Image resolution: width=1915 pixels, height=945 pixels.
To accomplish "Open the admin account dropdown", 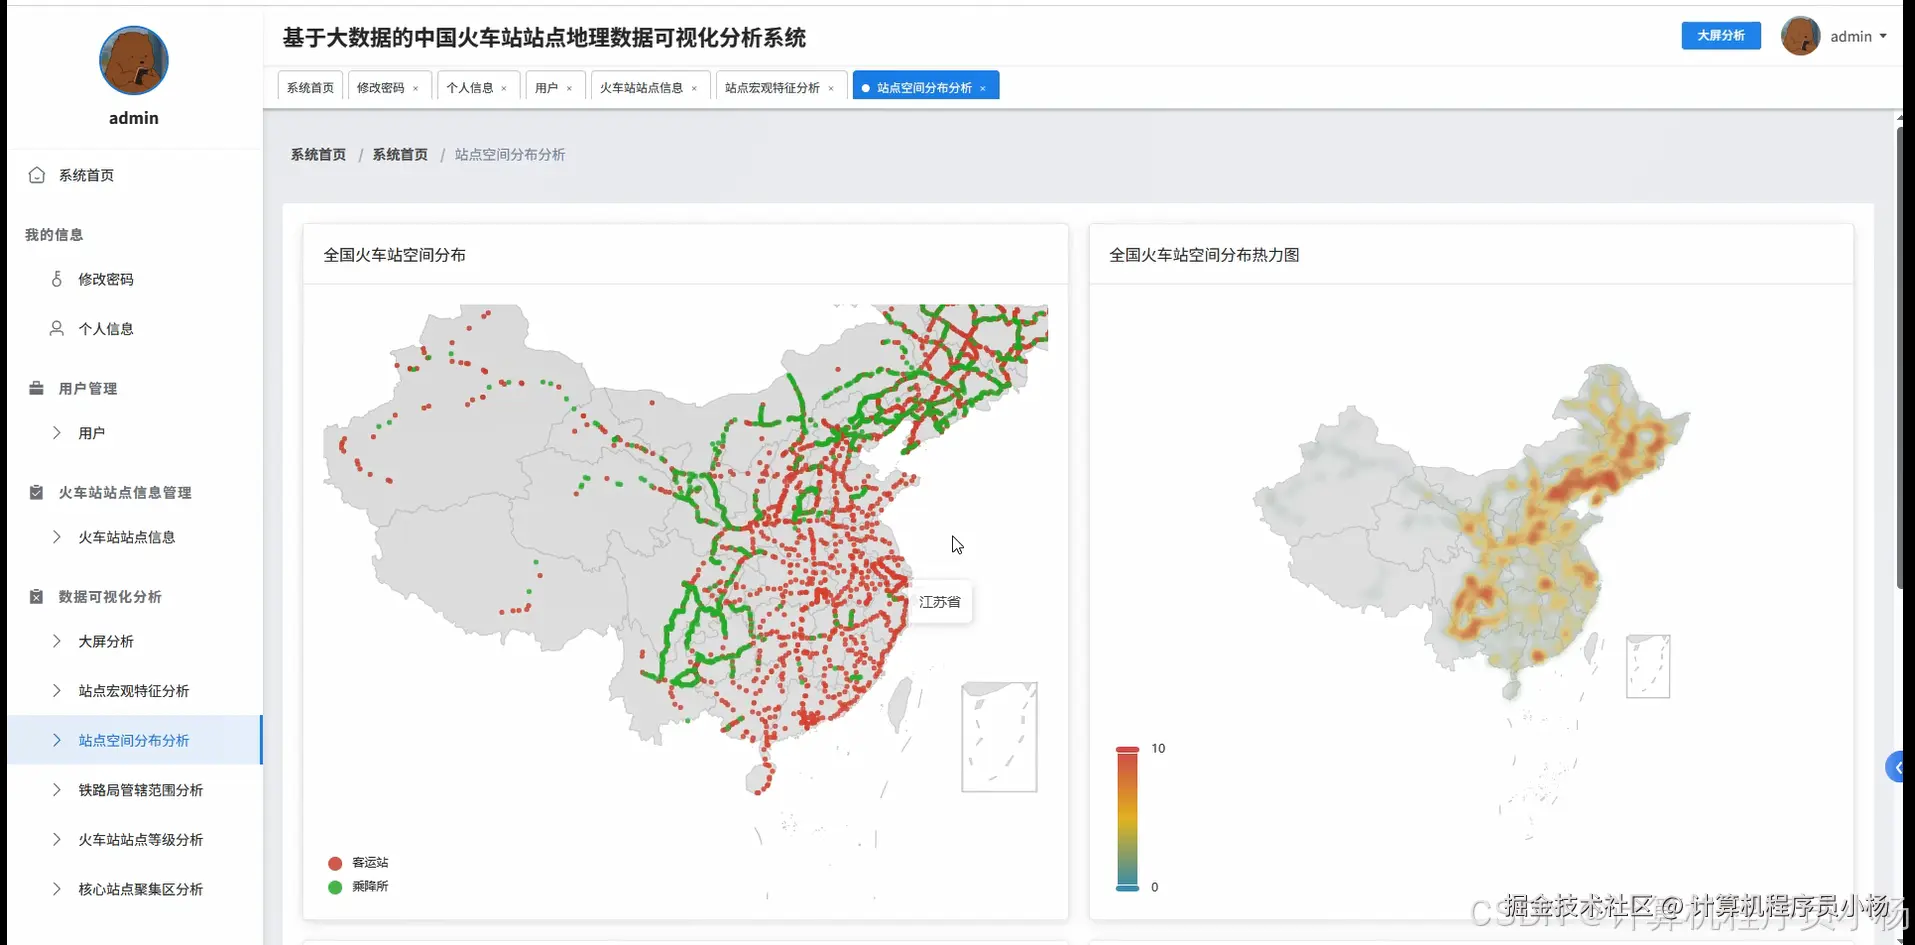I will (1858, 36).
